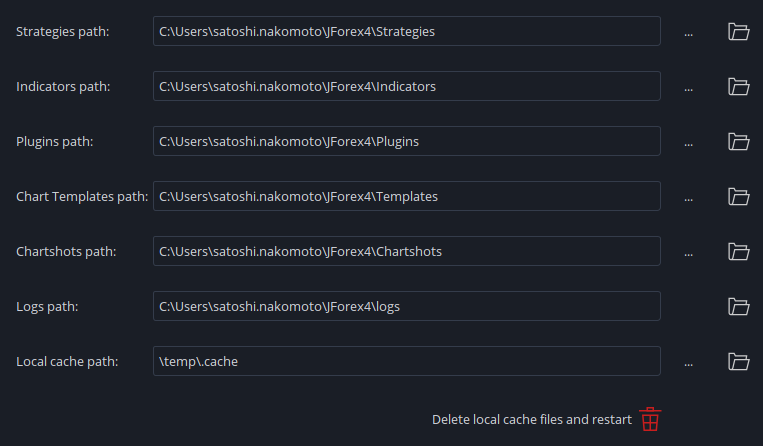Open Local cache folder icon

(x=738, y=362)
